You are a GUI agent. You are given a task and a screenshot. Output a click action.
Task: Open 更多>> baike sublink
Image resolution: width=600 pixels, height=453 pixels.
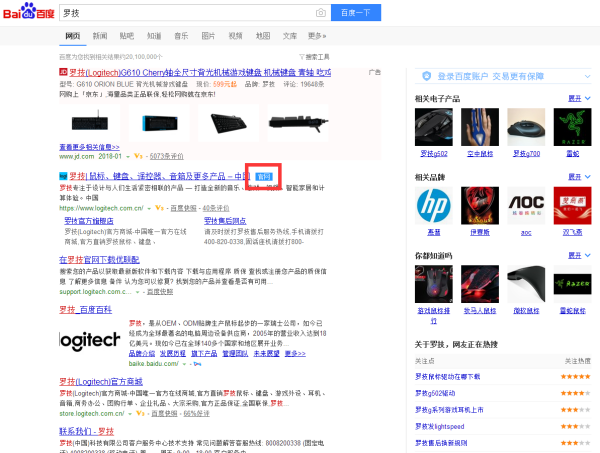295,354
